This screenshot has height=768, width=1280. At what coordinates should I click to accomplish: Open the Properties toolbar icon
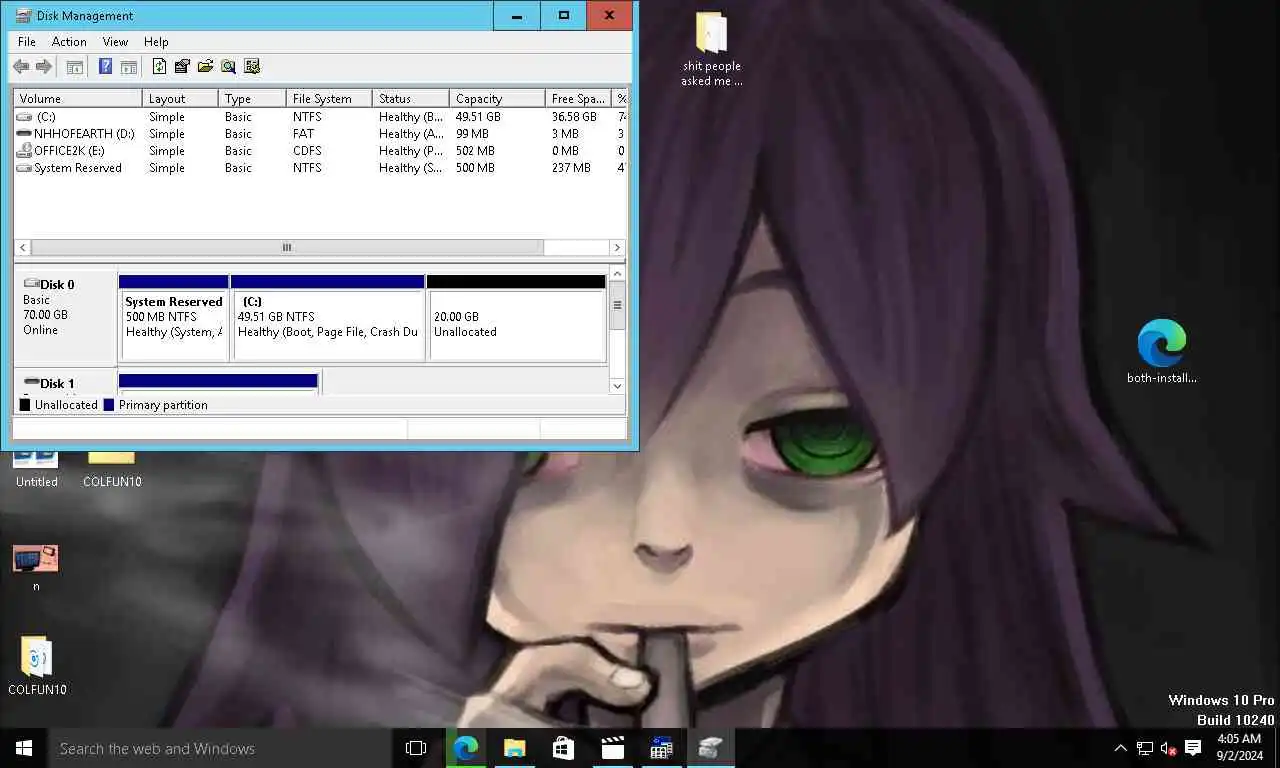(x=182, y=67)
